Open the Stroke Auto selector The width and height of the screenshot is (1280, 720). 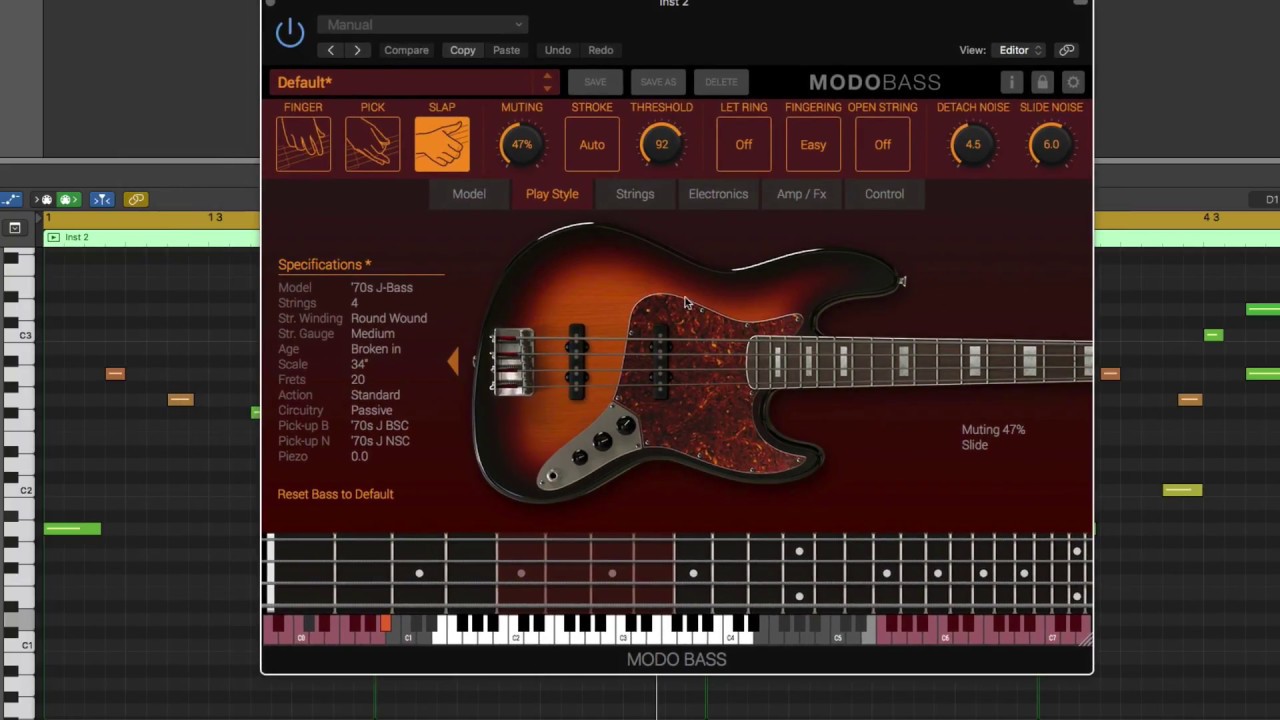(592, 145)
